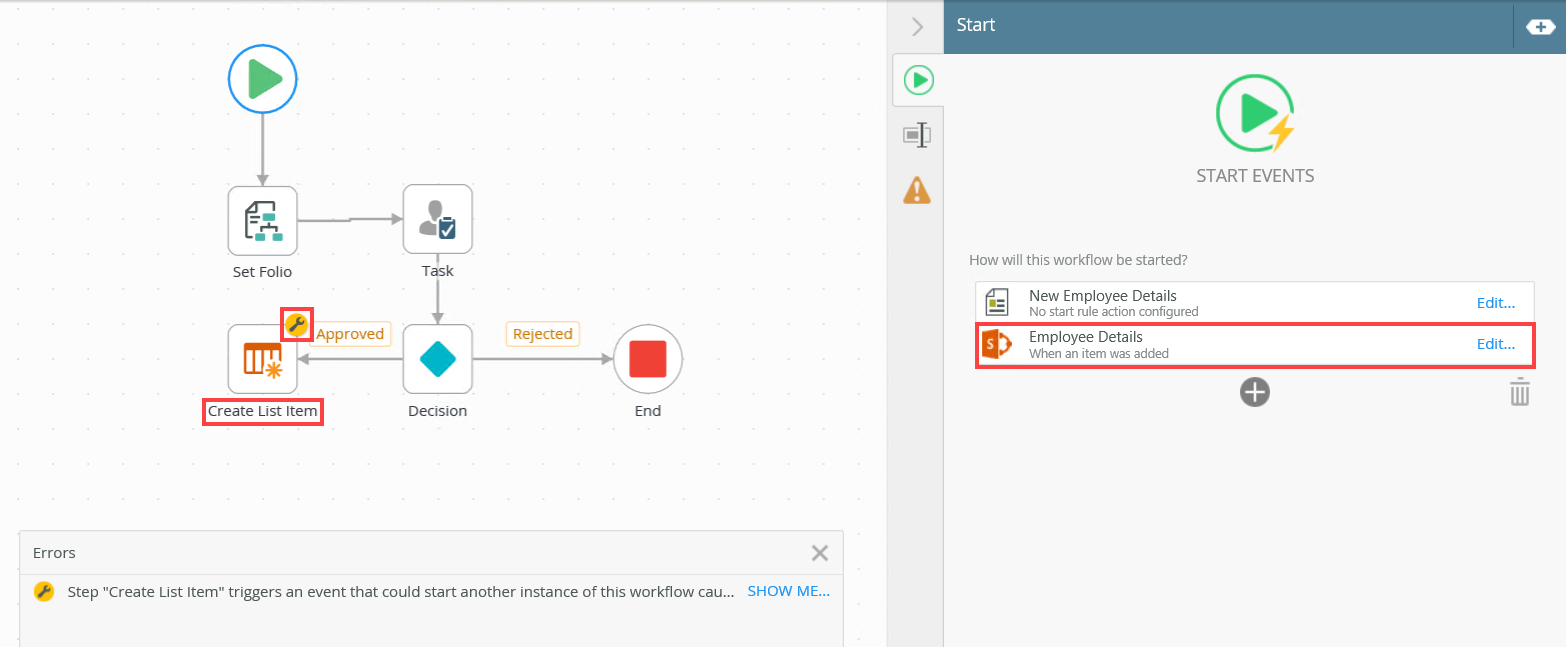Click the wrench warning badge on step
Image resolution: width=1566 pixels, height=647 pixels.
pos(296,324)
